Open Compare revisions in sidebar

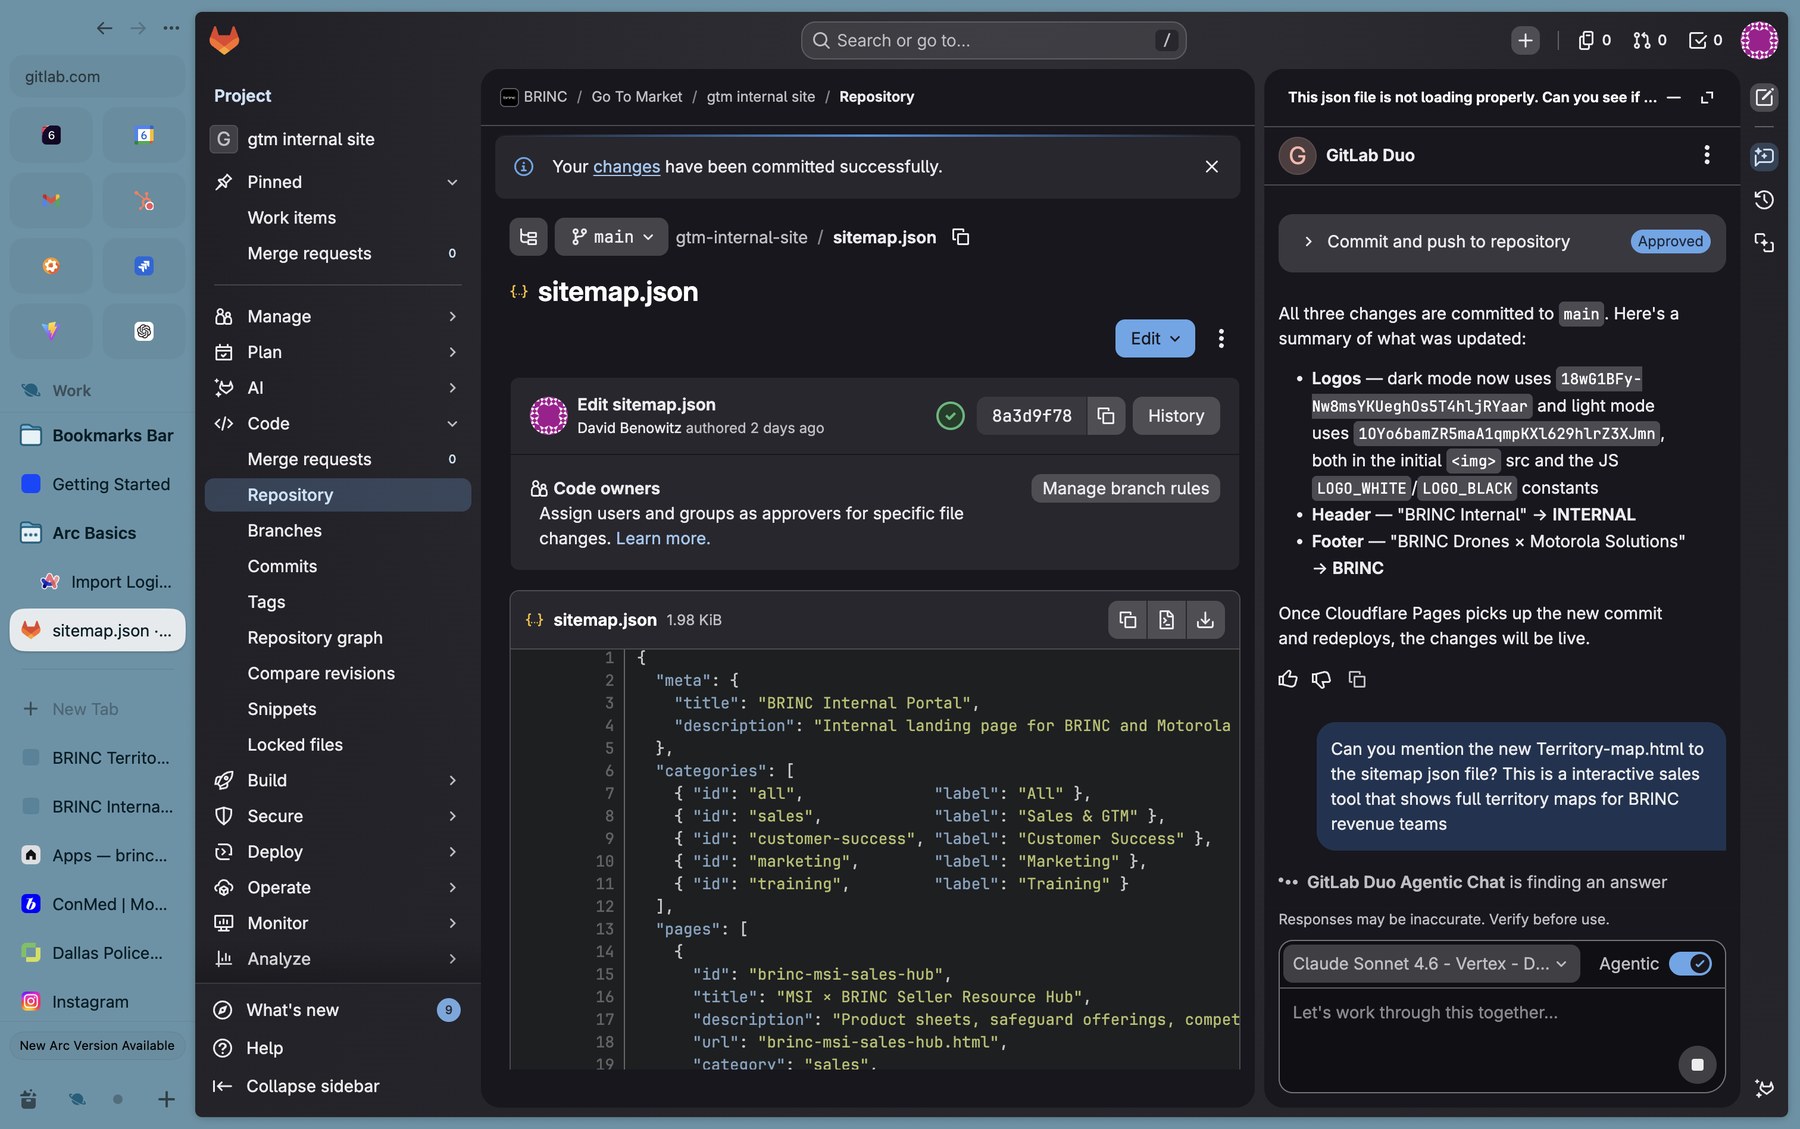(x=338, y=674)
